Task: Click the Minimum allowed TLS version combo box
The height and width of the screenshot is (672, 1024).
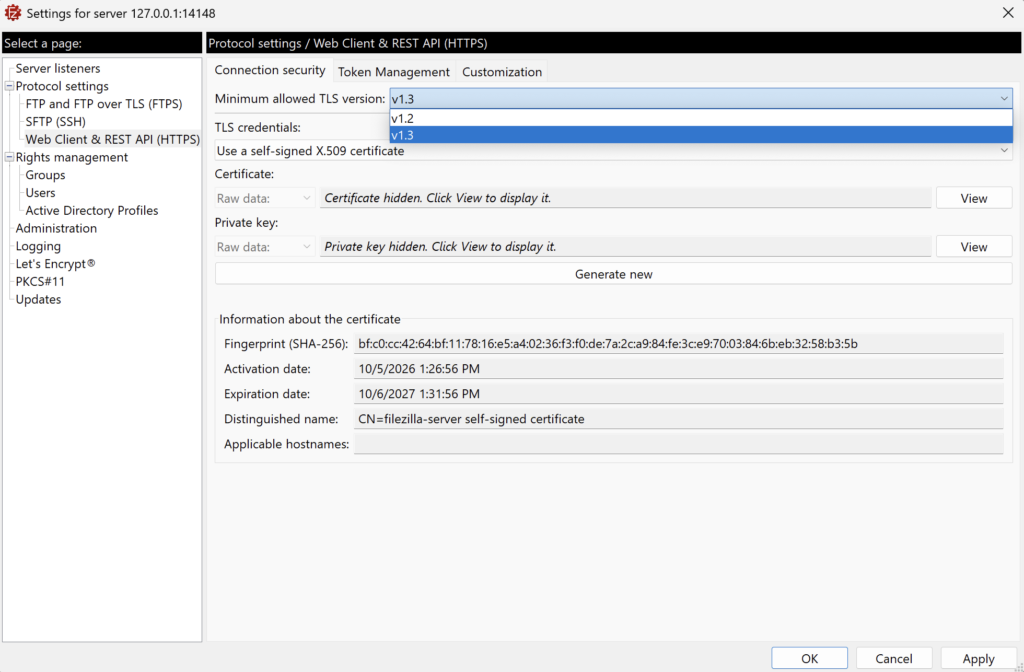Action: coord(701,99)
